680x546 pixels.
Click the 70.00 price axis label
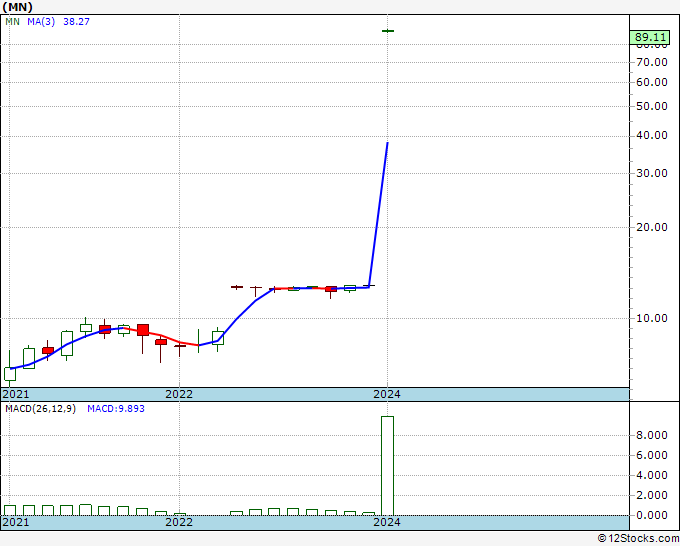(x=651, y=62)
